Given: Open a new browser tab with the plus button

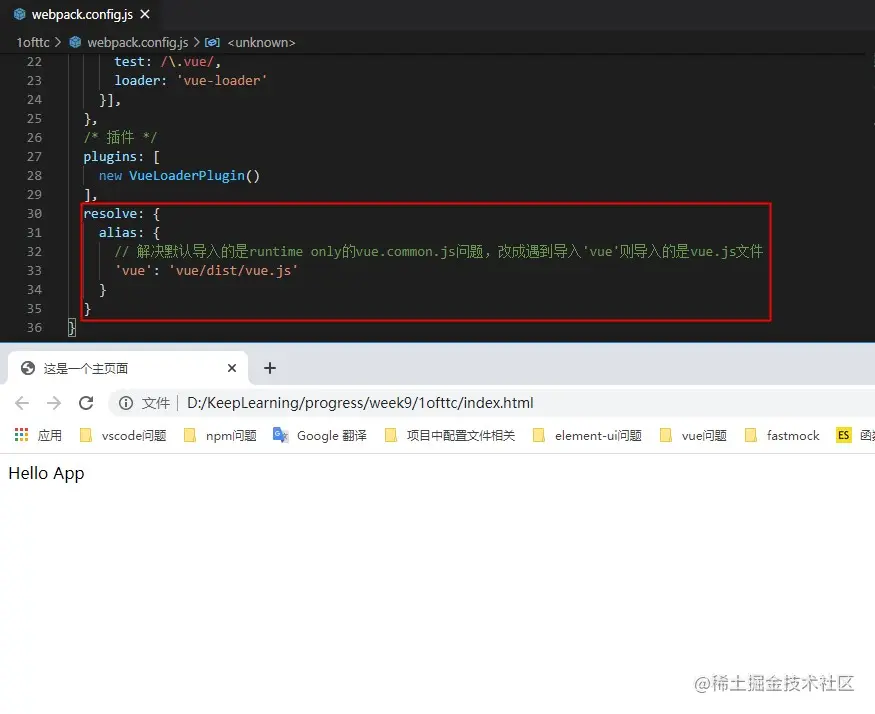Looking at the screenshot, I should pos(270,368).
